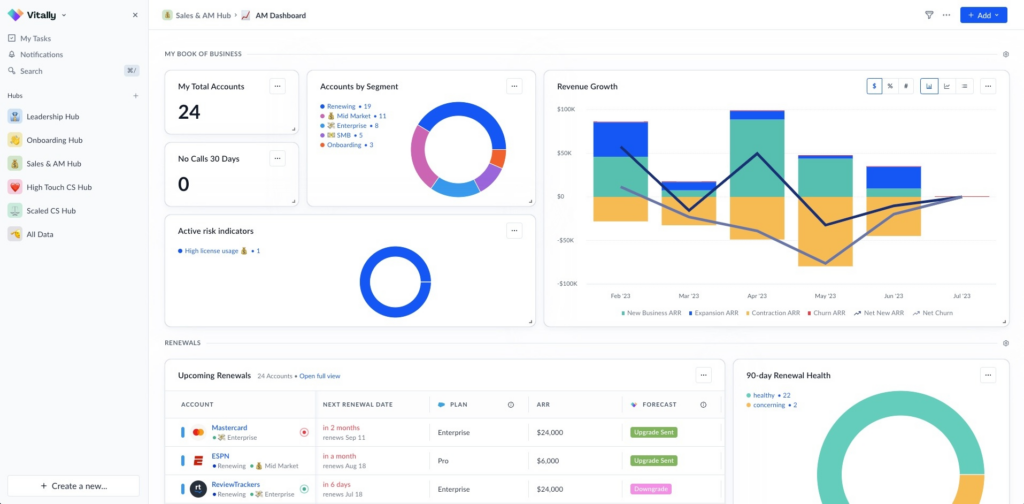Viewport: 1024px width, 504px height.
Task: Toggle Revenue Growth line chart view
Action: [947, 86]
